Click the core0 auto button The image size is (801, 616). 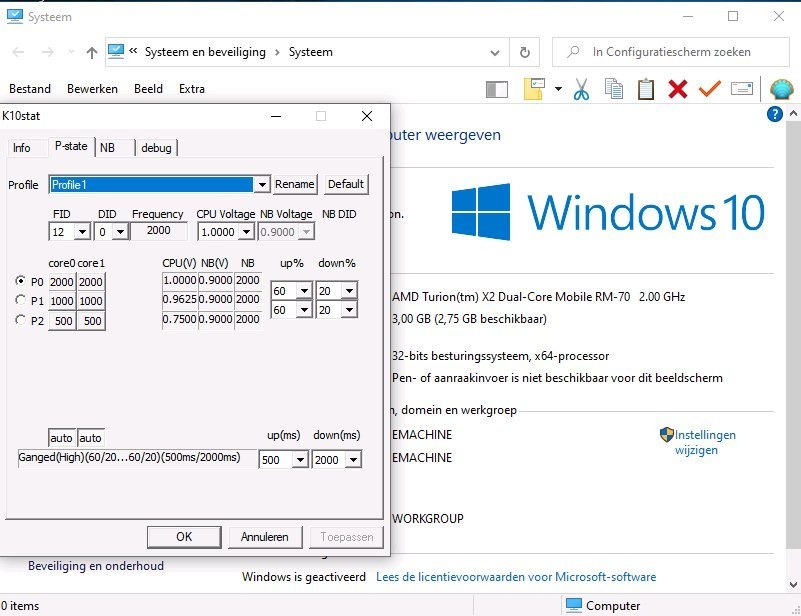[61, 438]
